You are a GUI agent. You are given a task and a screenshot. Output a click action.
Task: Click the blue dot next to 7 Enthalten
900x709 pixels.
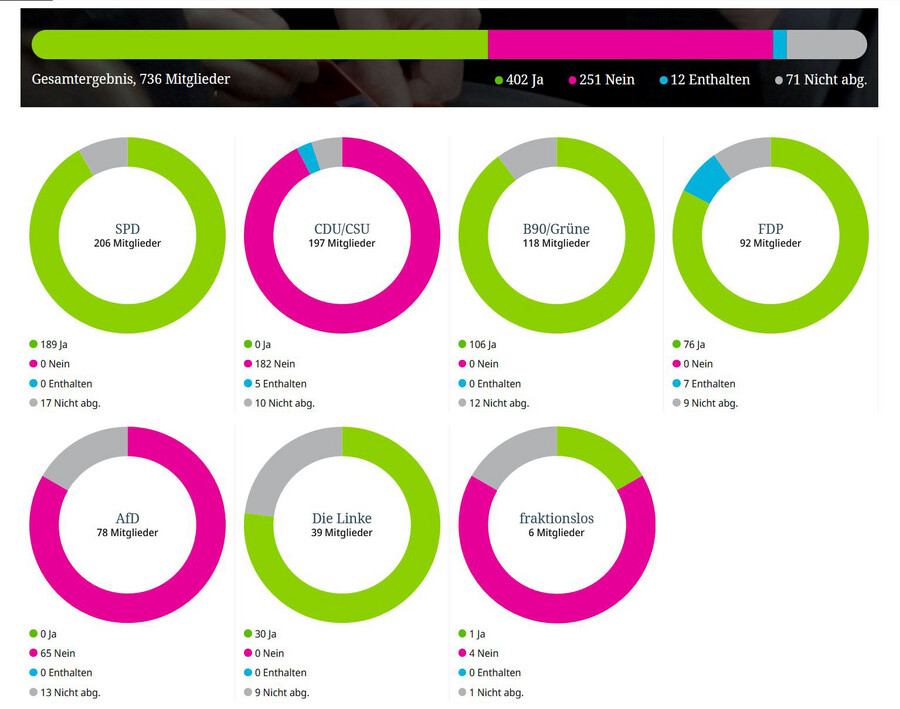tap(677, 384)
